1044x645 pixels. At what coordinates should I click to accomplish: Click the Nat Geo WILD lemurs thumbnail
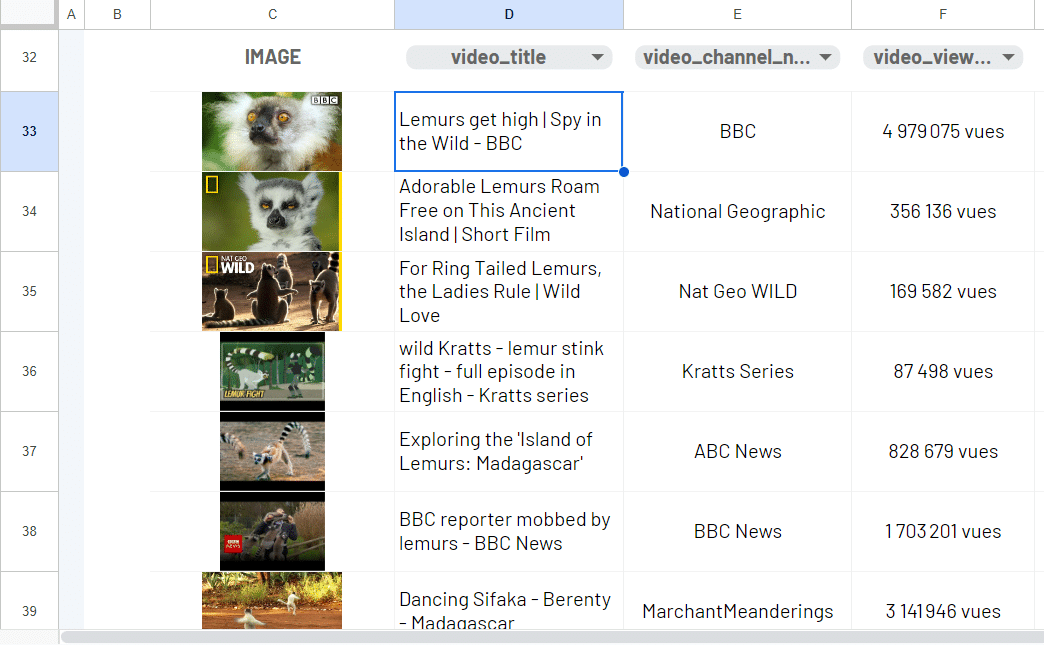click(272, 291)
